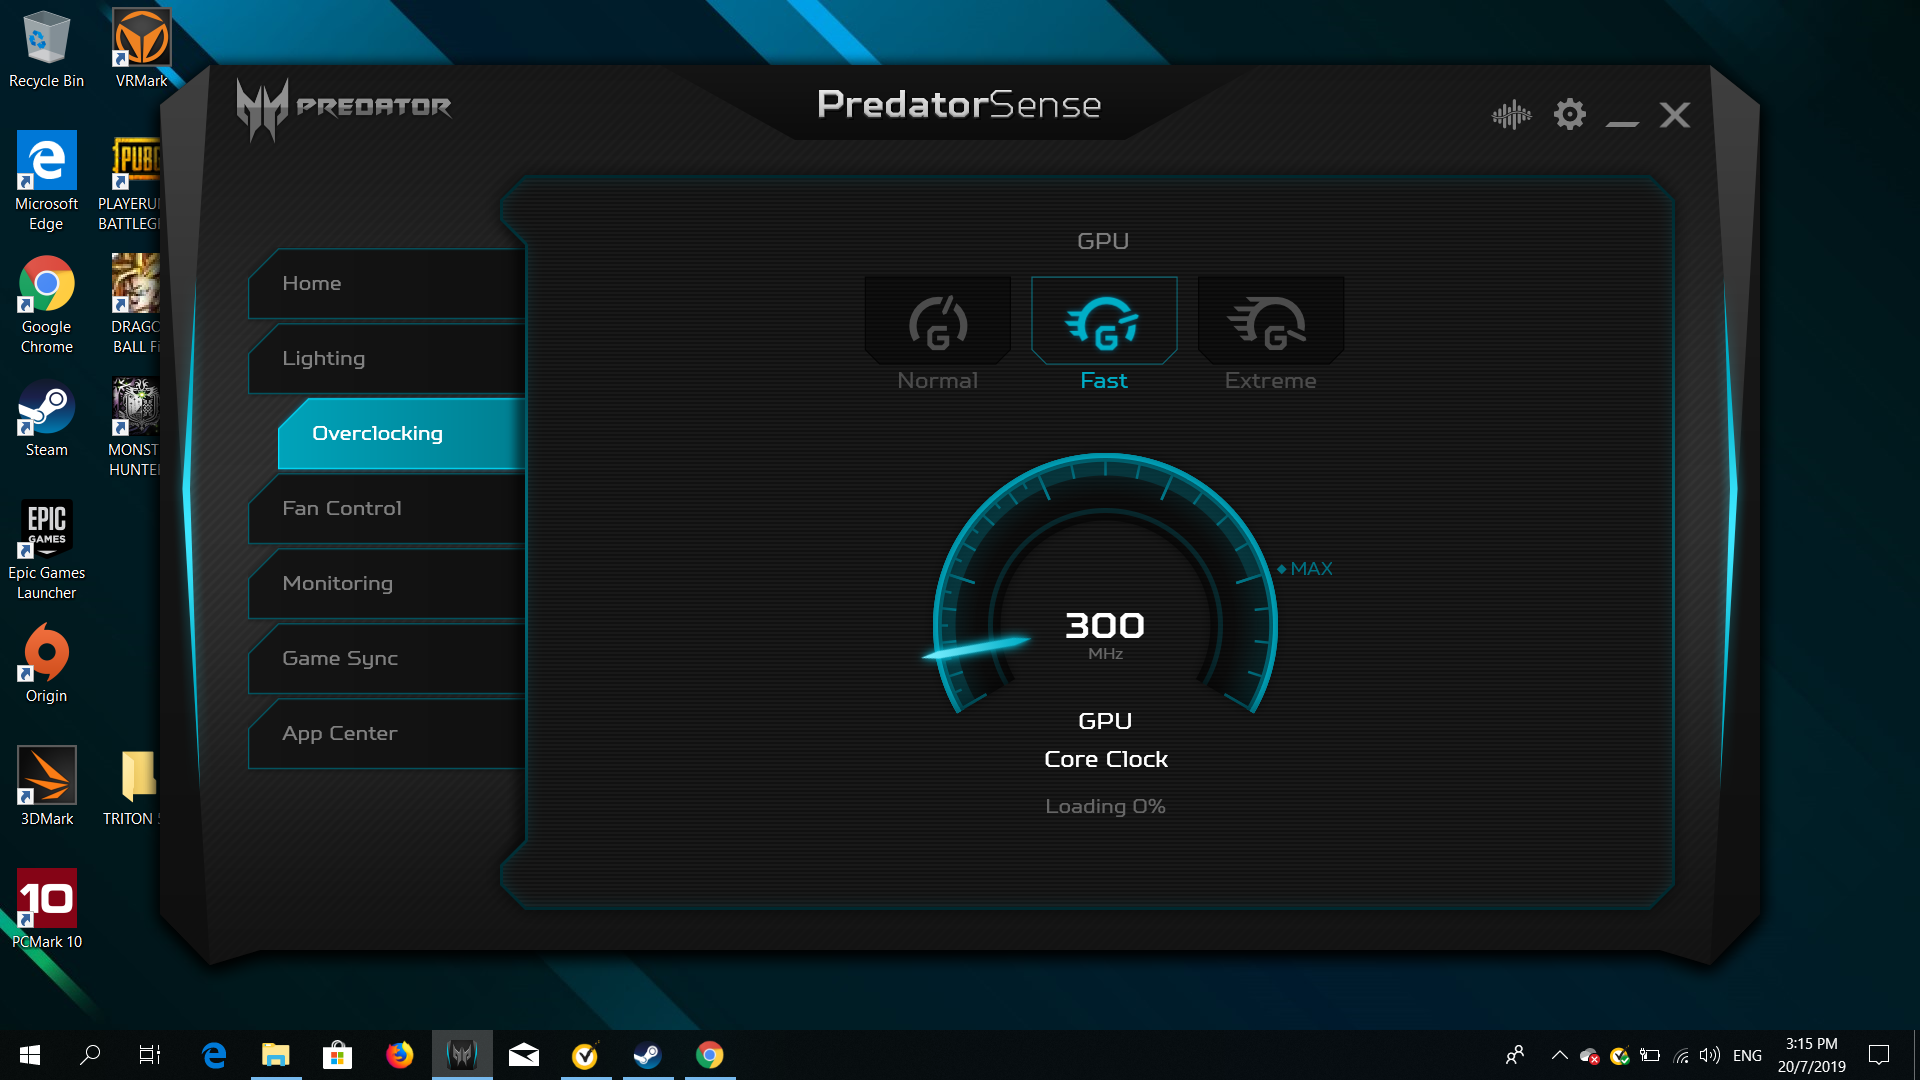Click the PredatorSense taskbar button
This screenshot has height=1080, width=1920.
462,1055
